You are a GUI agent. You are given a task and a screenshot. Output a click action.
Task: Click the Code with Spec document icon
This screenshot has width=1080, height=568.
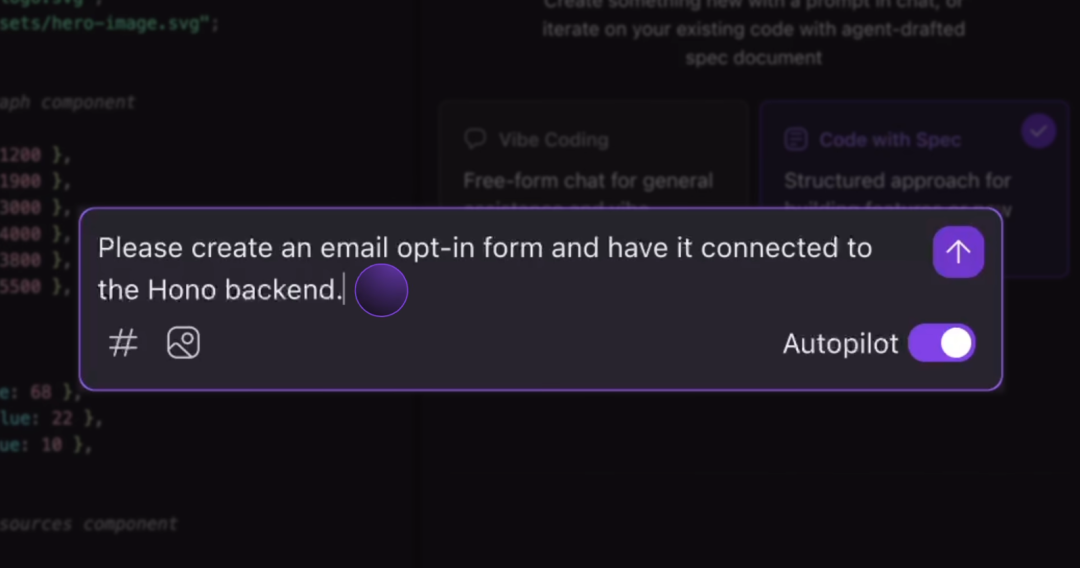[796, 139]
